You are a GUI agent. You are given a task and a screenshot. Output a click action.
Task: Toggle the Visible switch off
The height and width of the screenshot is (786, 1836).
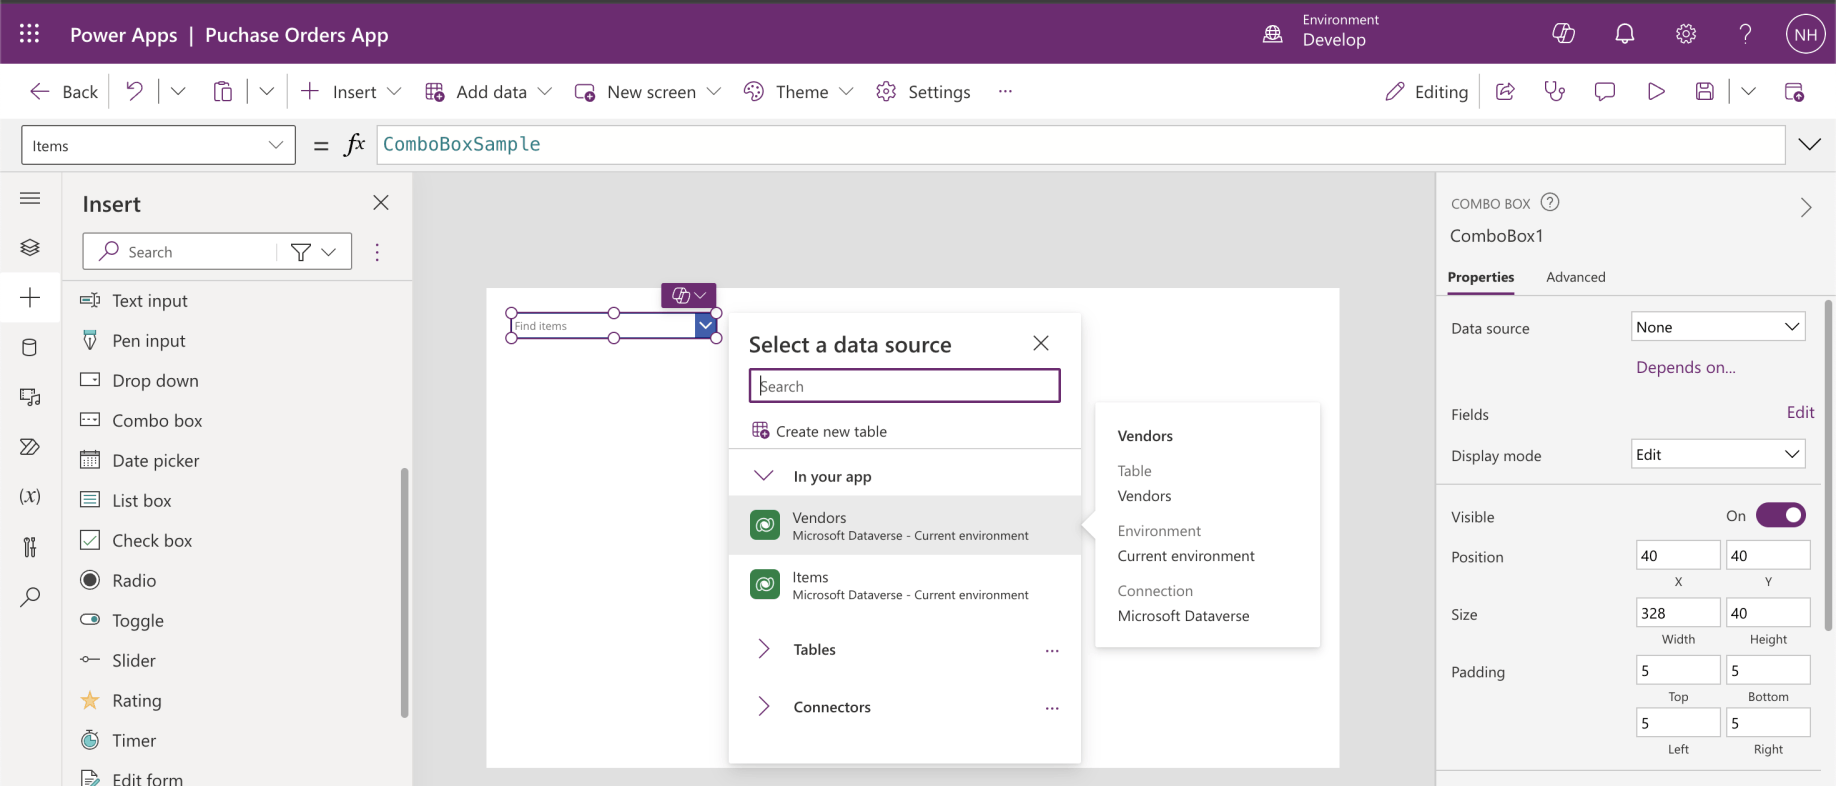(x=1780, y=515)
